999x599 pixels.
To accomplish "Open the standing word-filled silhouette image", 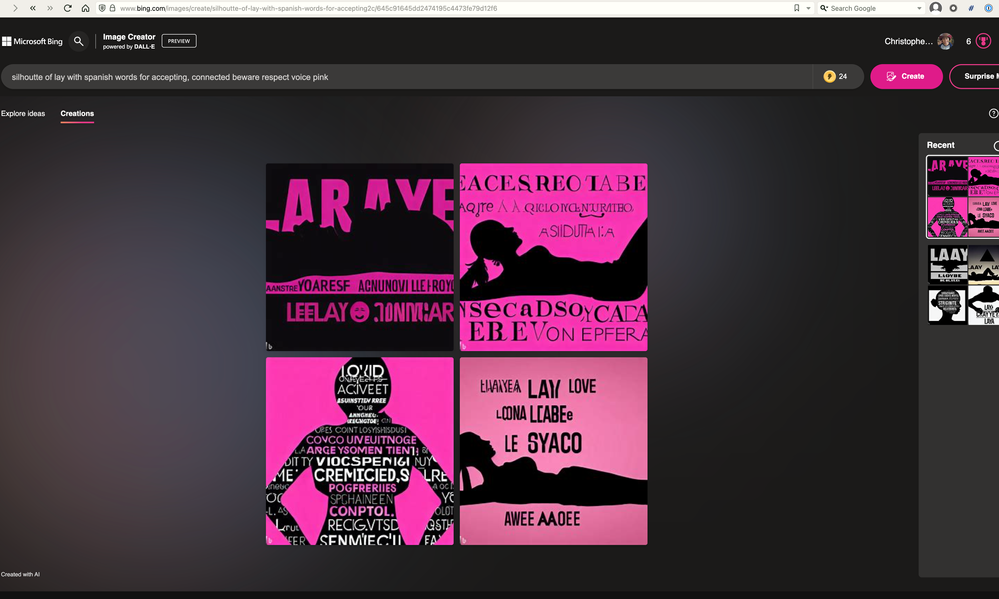I will (359, 451).
